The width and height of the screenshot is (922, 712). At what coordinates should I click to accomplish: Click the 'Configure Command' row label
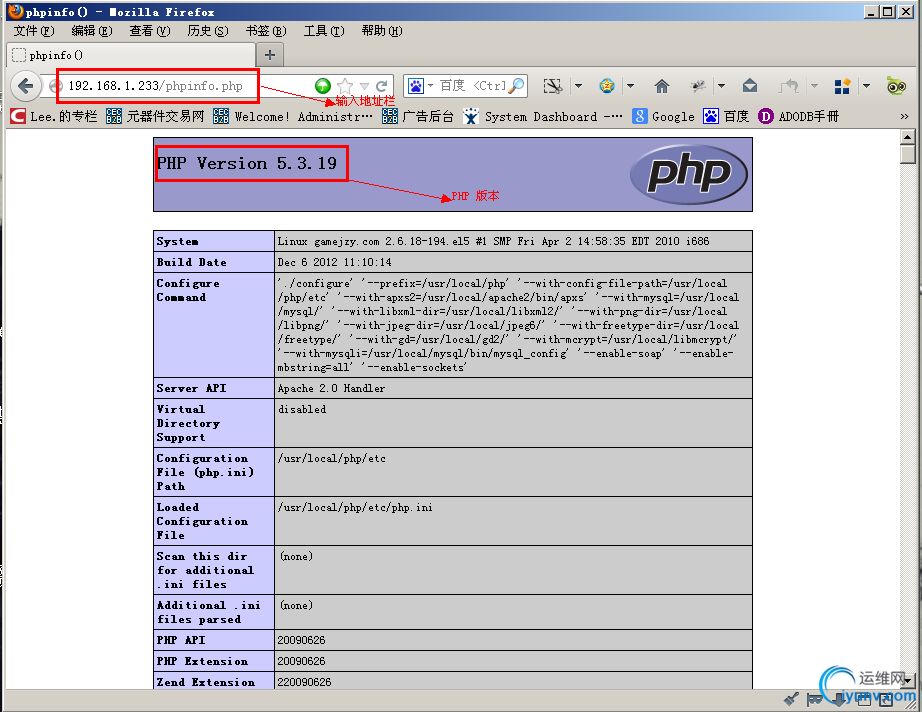tap(188, 290)
